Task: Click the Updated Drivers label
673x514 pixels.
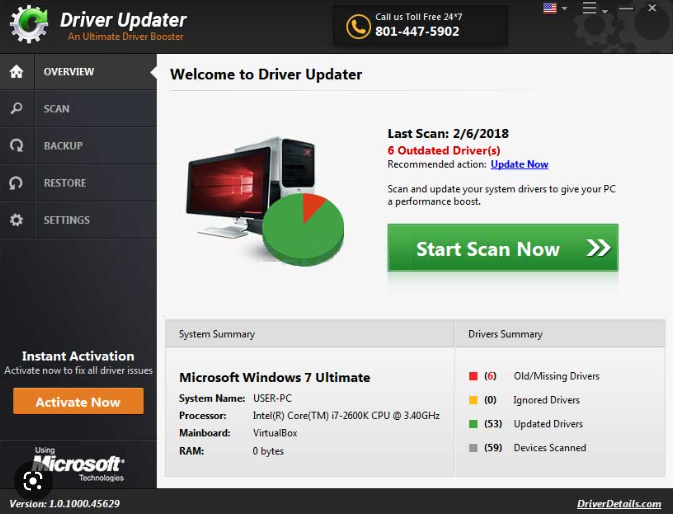Action: 548,424
